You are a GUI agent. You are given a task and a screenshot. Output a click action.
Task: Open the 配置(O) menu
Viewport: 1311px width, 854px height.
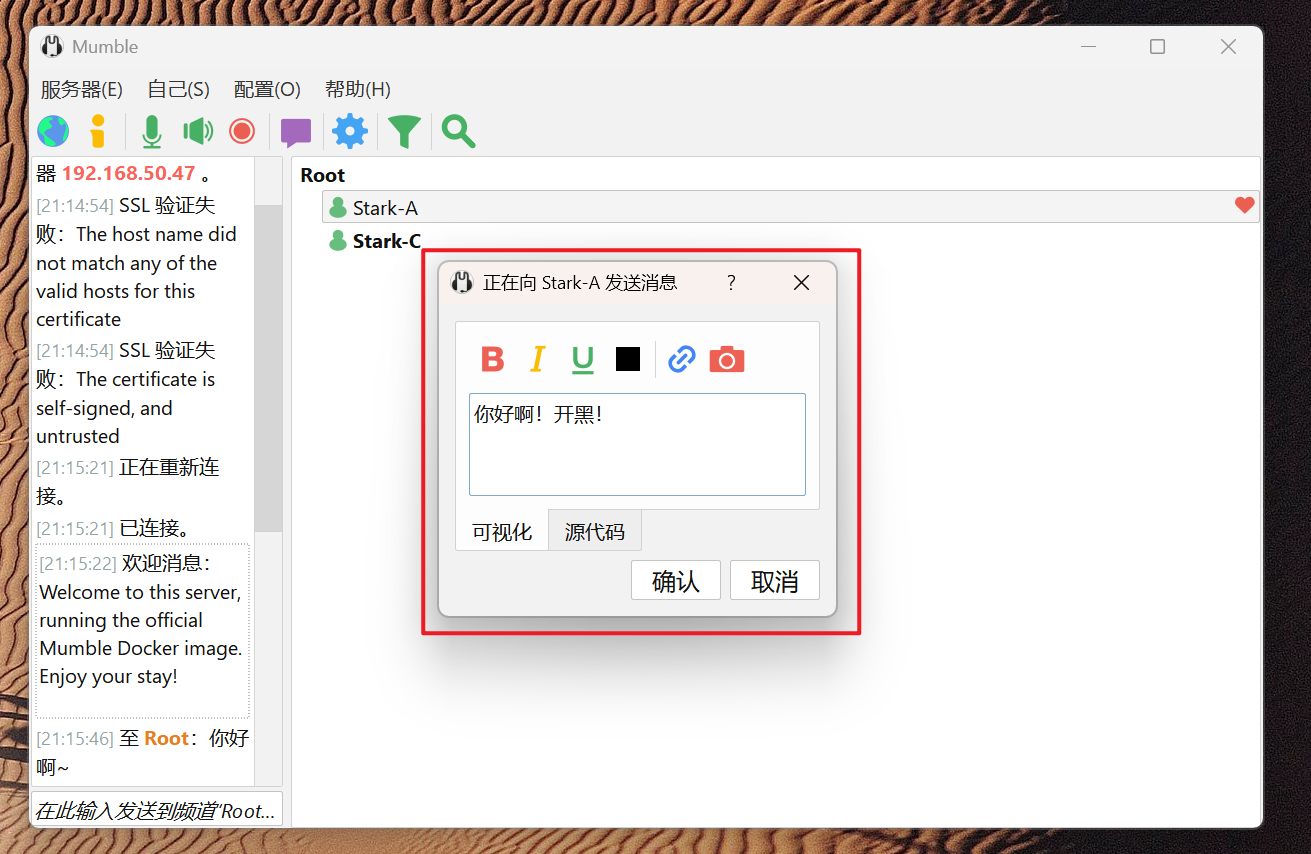(x=267, y=89)
